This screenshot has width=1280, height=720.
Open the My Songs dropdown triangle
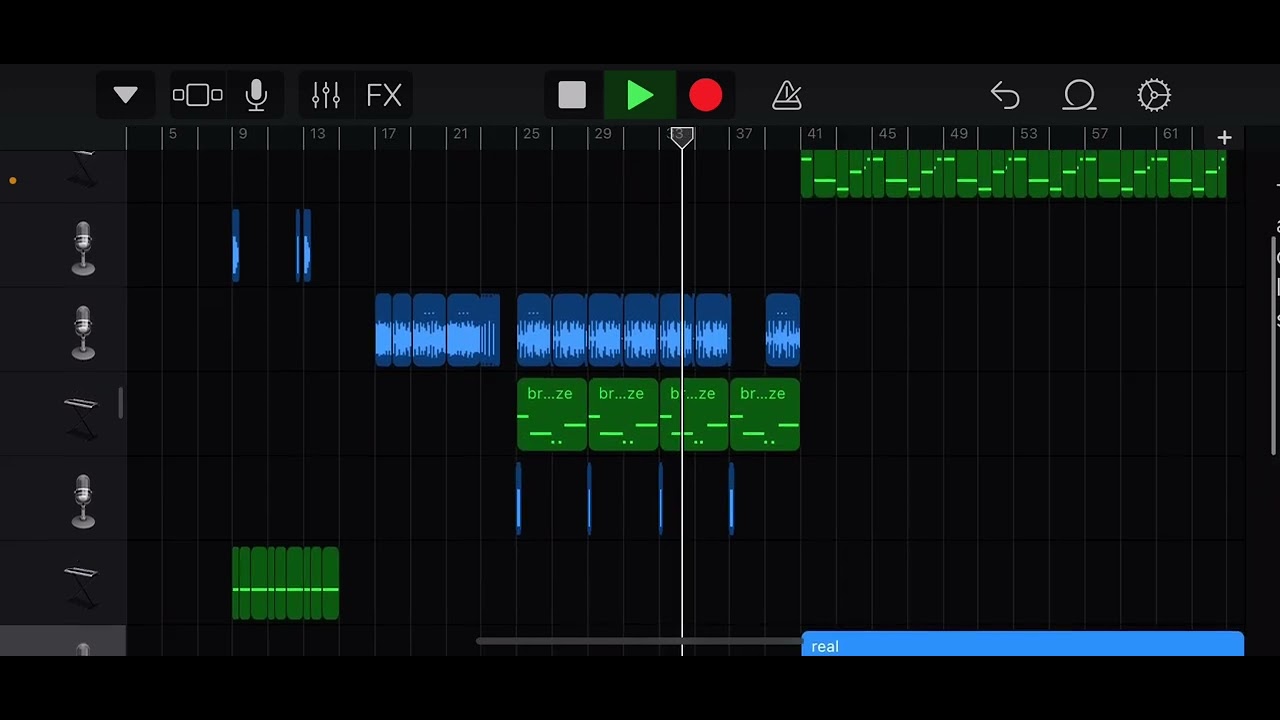tap(125, 95)
